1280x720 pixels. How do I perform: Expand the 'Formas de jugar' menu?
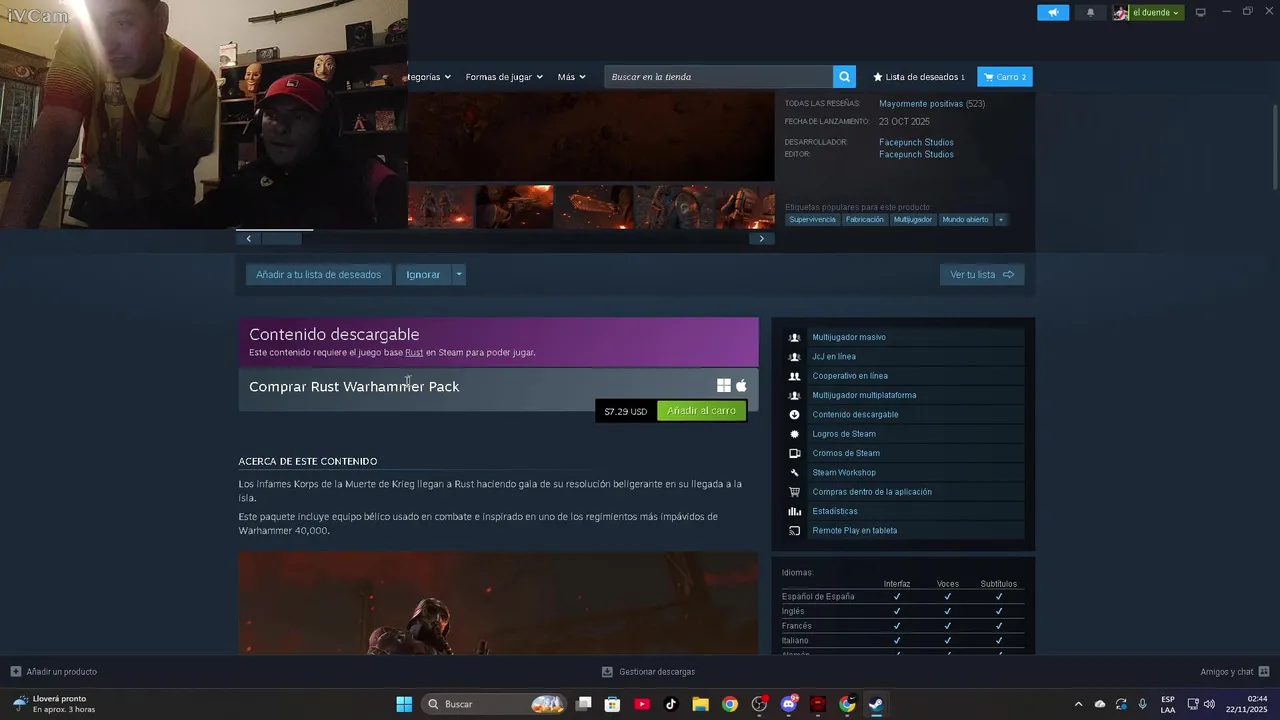[x=504, y=77]
